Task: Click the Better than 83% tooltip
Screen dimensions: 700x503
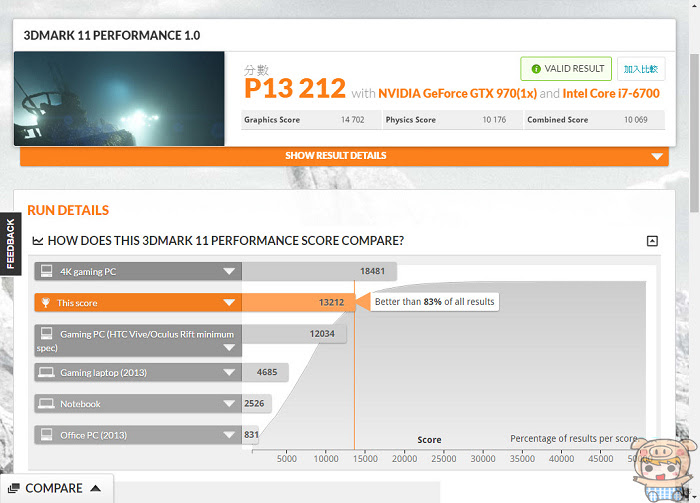Action: [434, 302]
